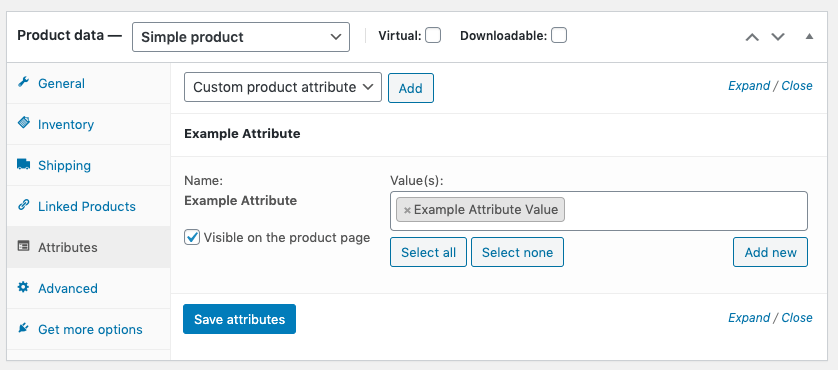Click the Inventory tag icon
Viewport: 838px width, 370px height.
[24, 123]
